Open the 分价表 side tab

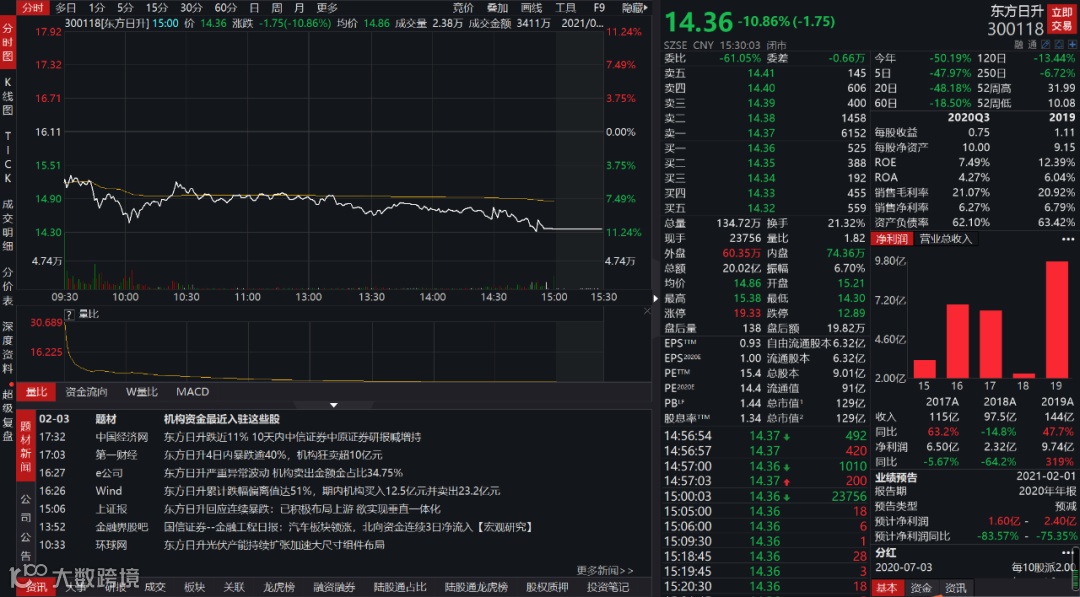[x=8, y=286]
